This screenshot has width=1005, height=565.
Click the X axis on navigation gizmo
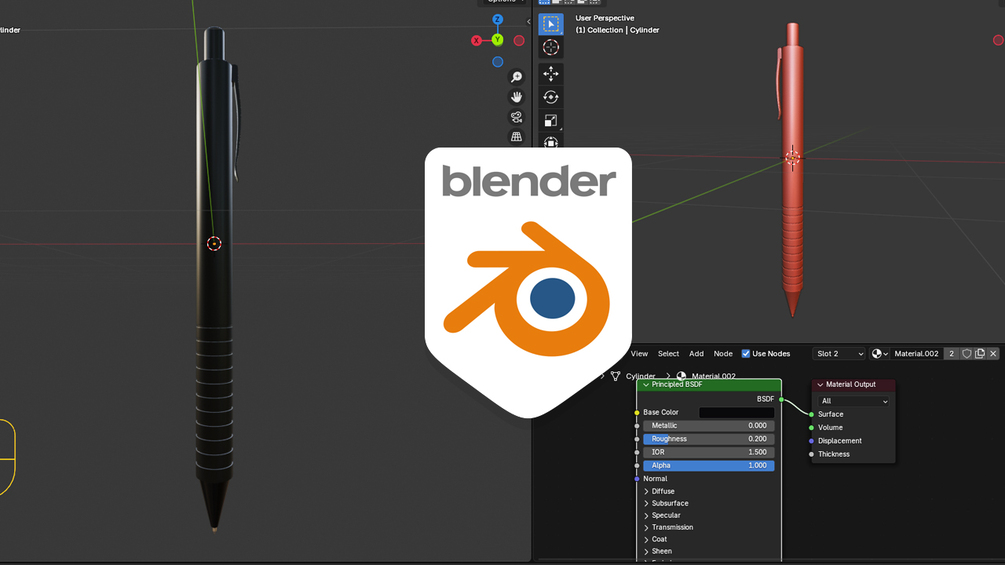pyautogui.click(x=476, y=40)
